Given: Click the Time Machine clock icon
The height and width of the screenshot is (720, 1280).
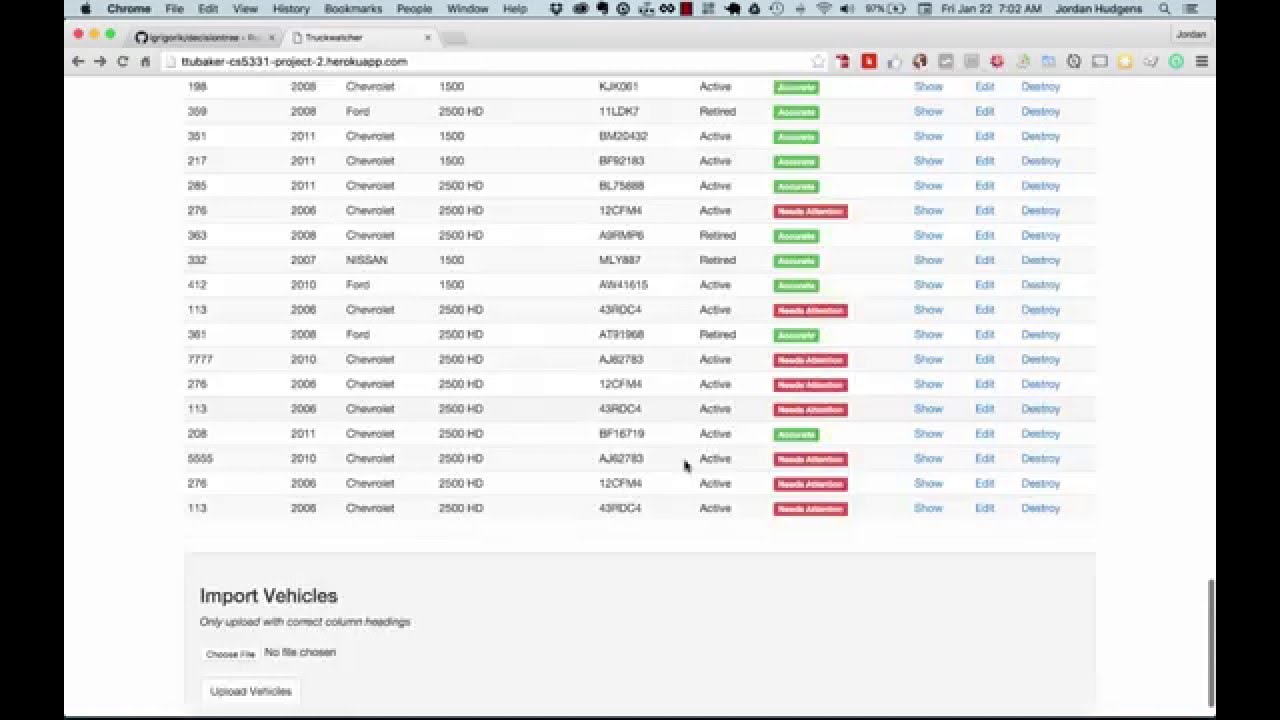Looking at the screenshot, I should pyautogui.click(x=775, y=9).
